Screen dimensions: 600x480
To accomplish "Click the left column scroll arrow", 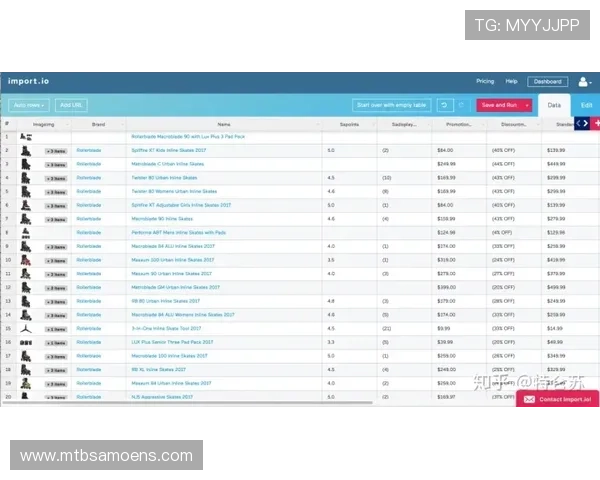I will 579,123.
